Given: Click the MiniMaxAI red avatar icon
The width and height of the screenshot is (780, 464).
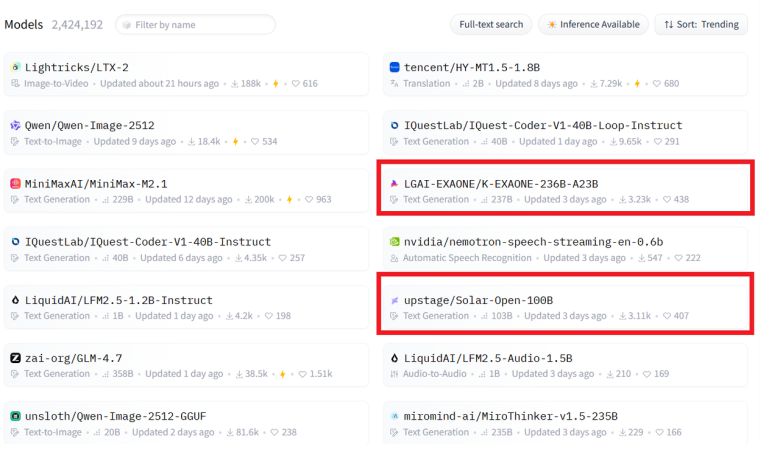Looking at the screenshot, I should 15,183.
